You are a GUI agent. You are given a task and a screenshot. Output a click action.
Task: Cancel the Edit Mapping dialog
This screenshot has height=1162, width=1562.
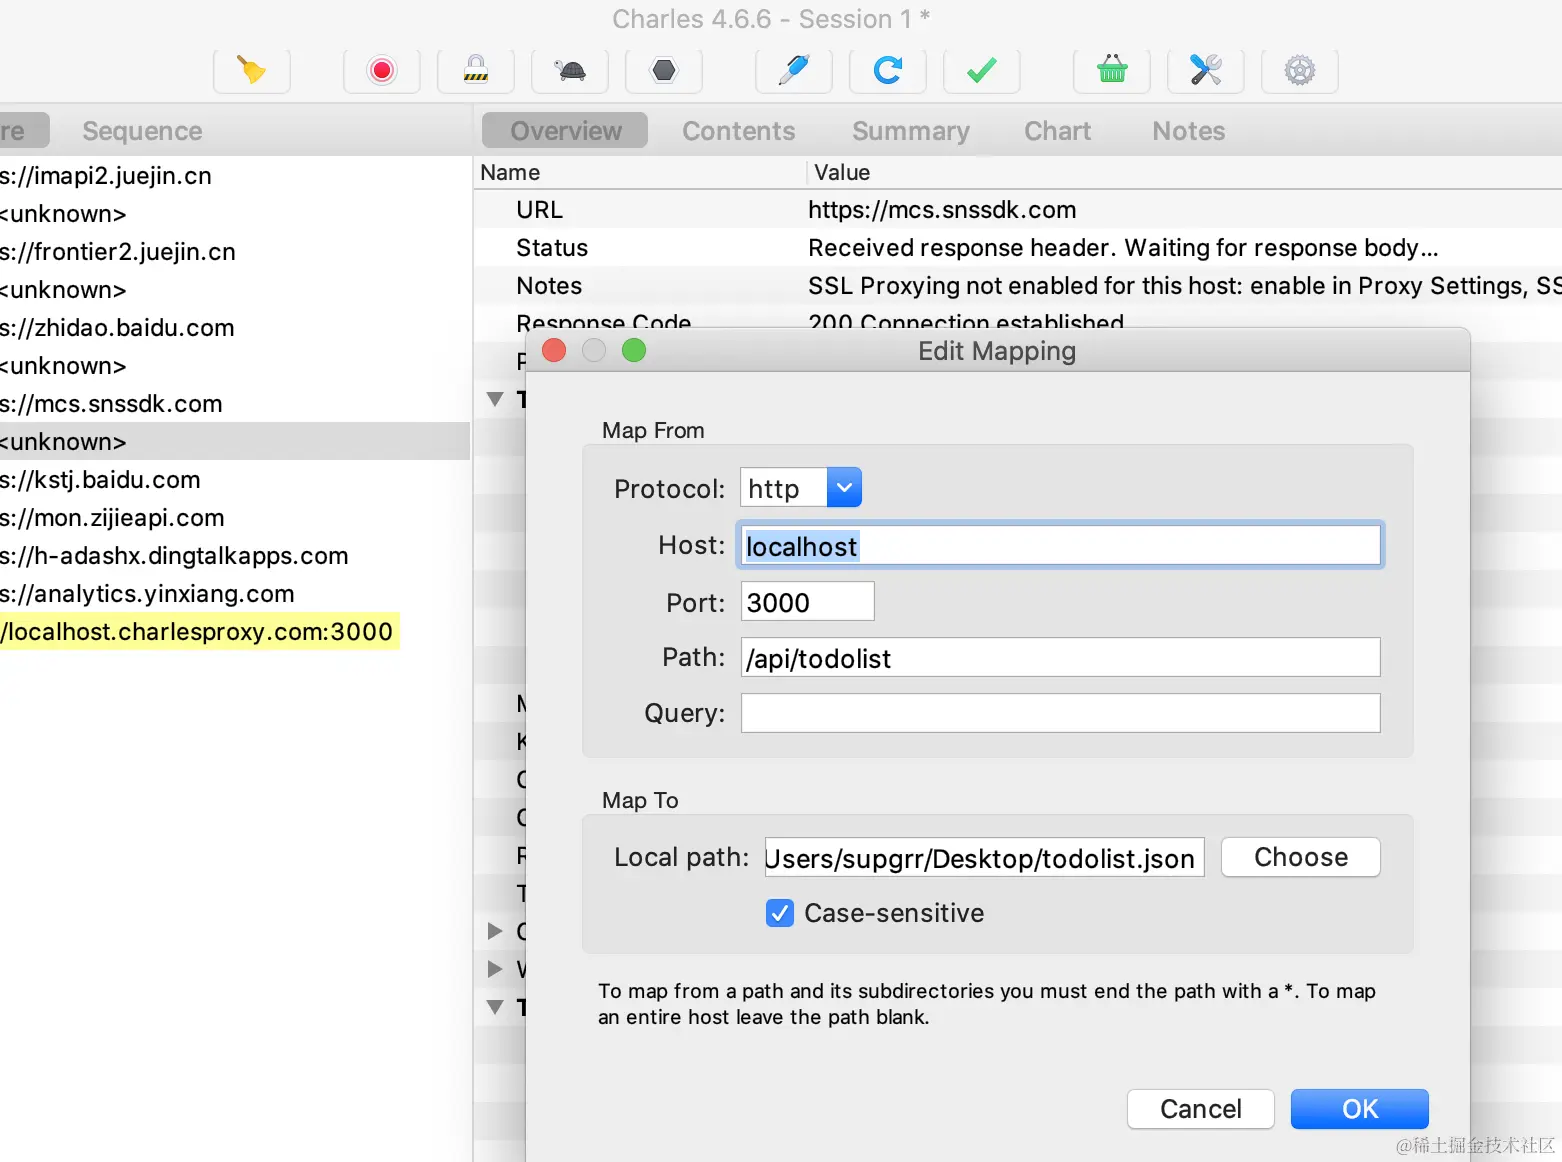(x=1201, y=1109)
